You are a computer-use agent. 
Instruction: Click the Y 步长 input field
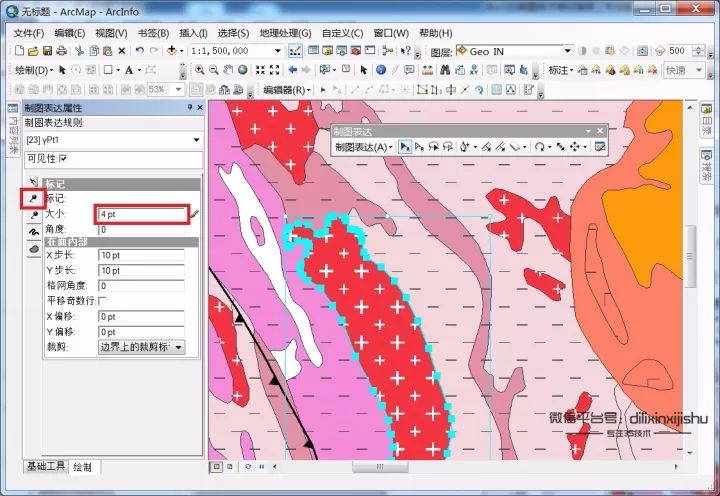point(142,271)
